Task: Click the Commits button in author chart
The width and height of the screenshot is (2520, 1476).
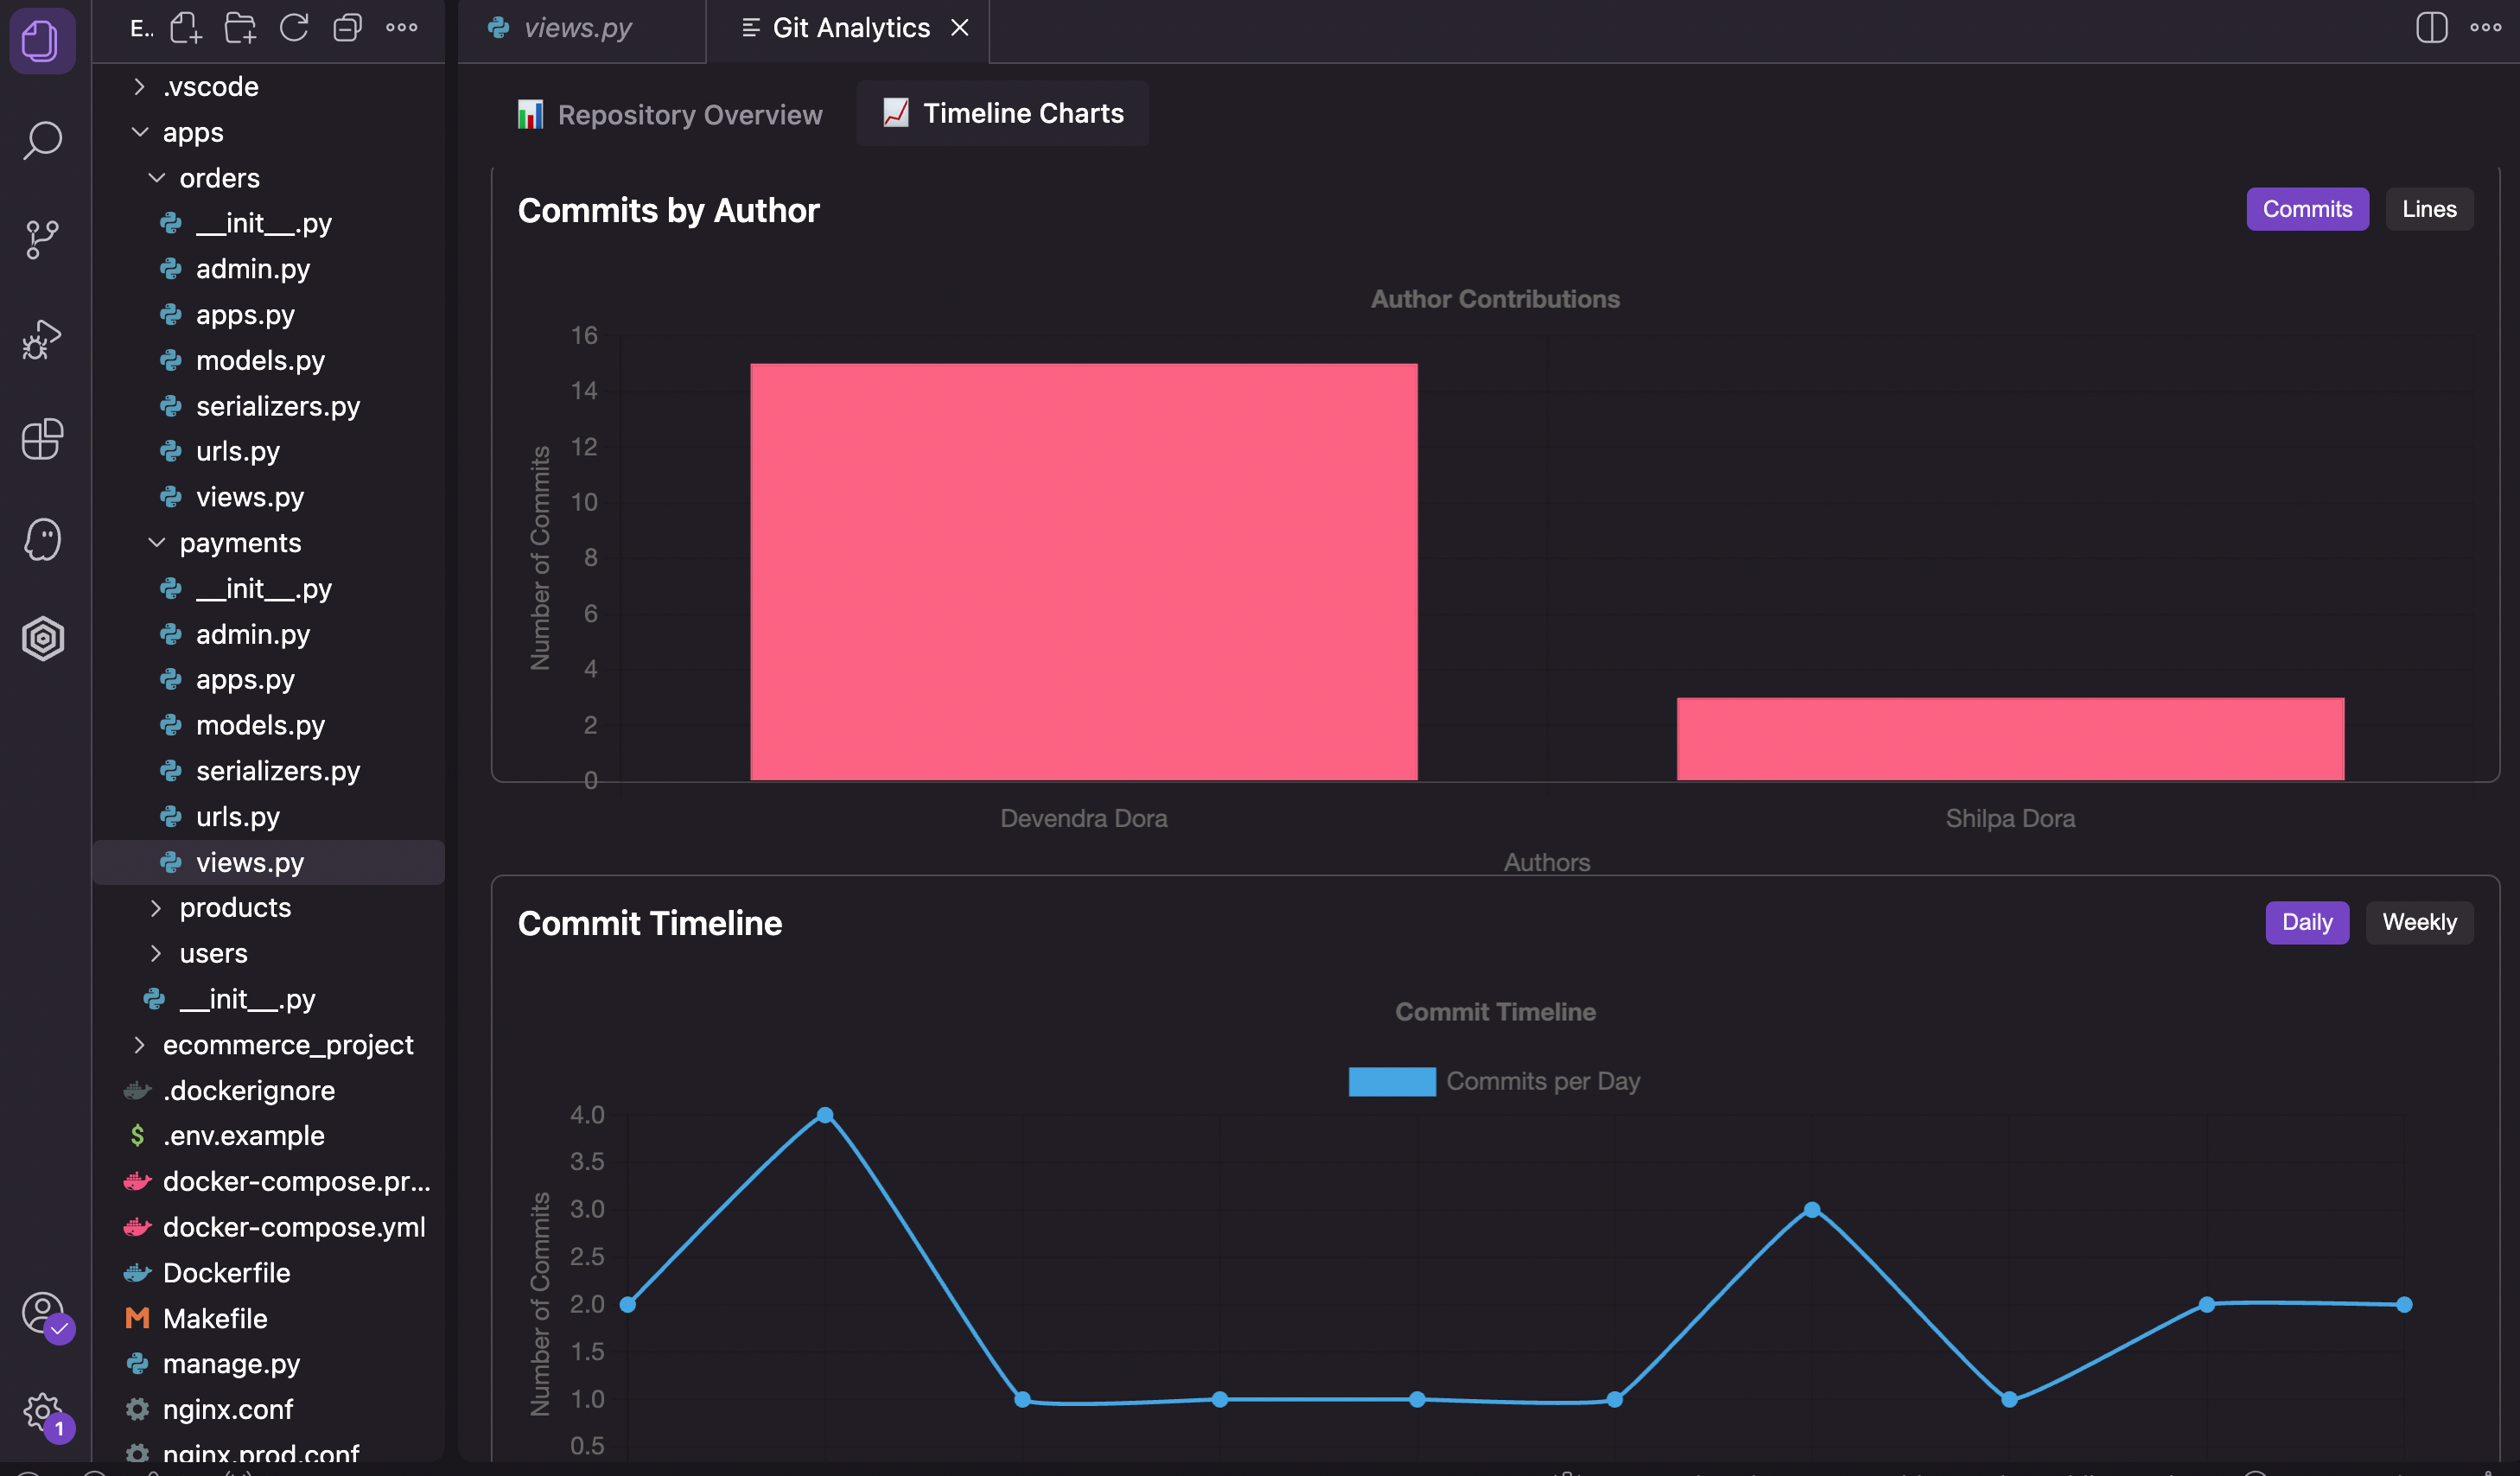Action: pos(2306,209)
